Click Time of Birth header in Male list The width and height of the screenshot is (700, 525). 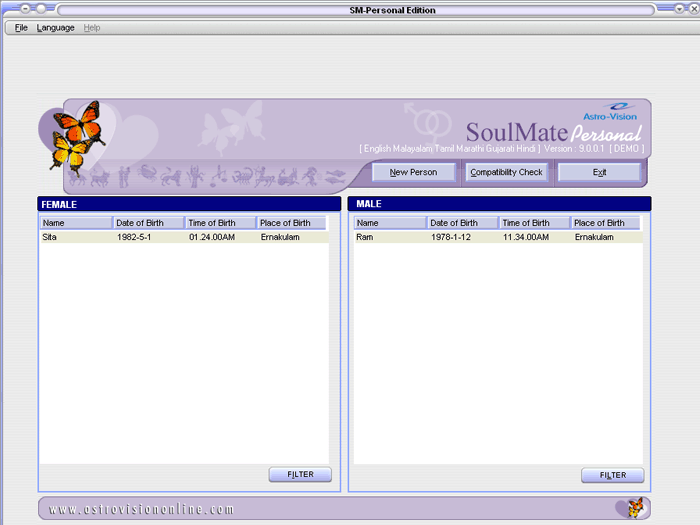pyautogui.click(x=534, y=223)
